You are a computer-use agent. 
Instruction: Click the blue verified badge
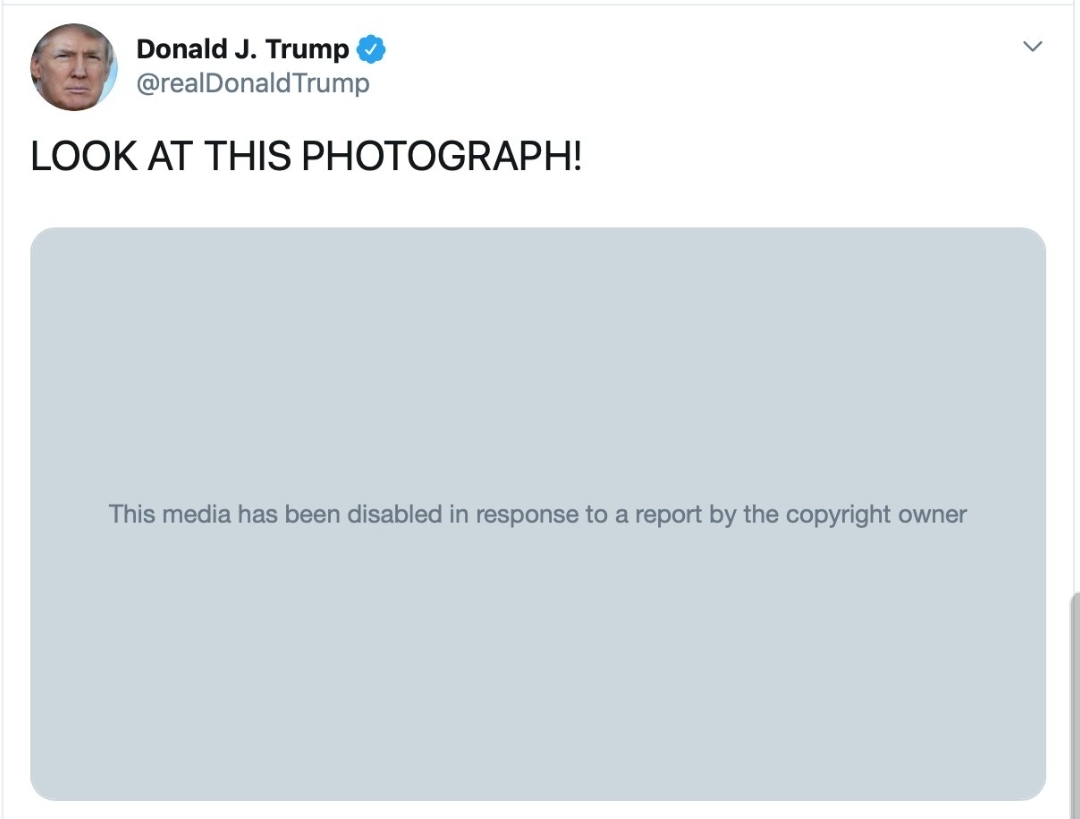pyautogui.click(x=372, y=48)
